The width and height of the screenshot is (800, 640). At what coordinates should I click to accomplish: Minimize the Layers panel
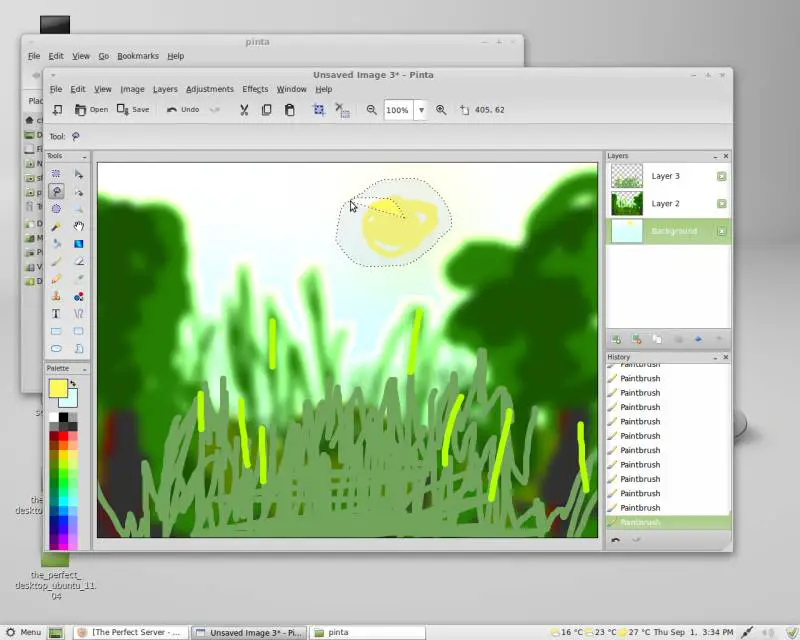[x=715, y=156]
